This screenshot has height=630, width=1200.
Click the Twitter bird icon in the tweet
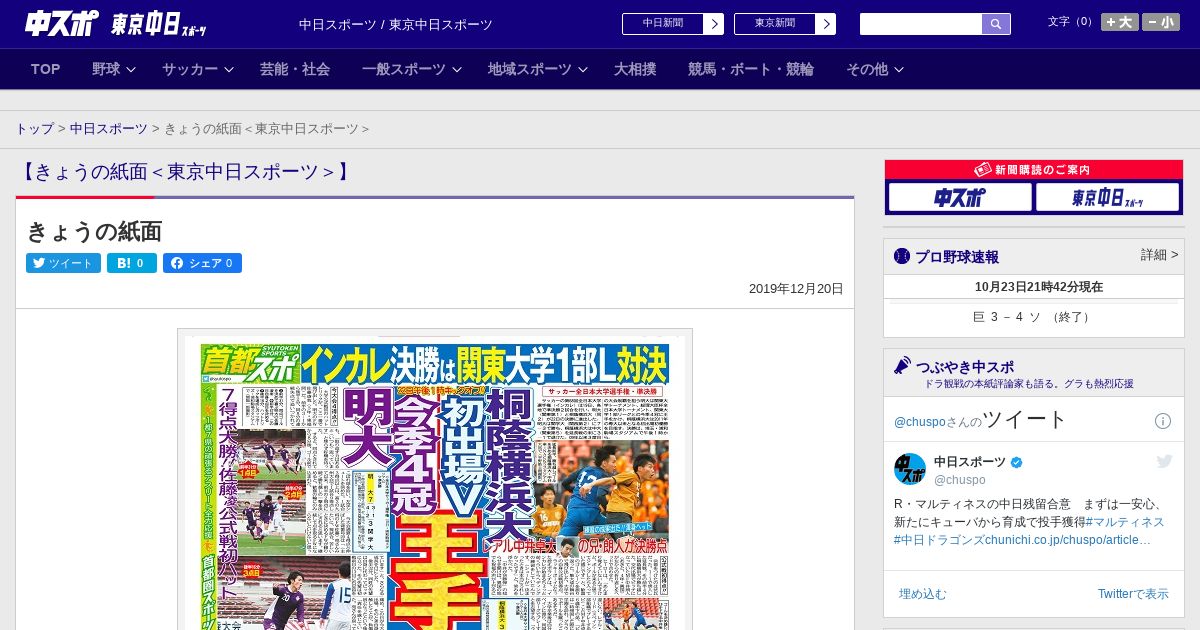[x=1164, y=461]
